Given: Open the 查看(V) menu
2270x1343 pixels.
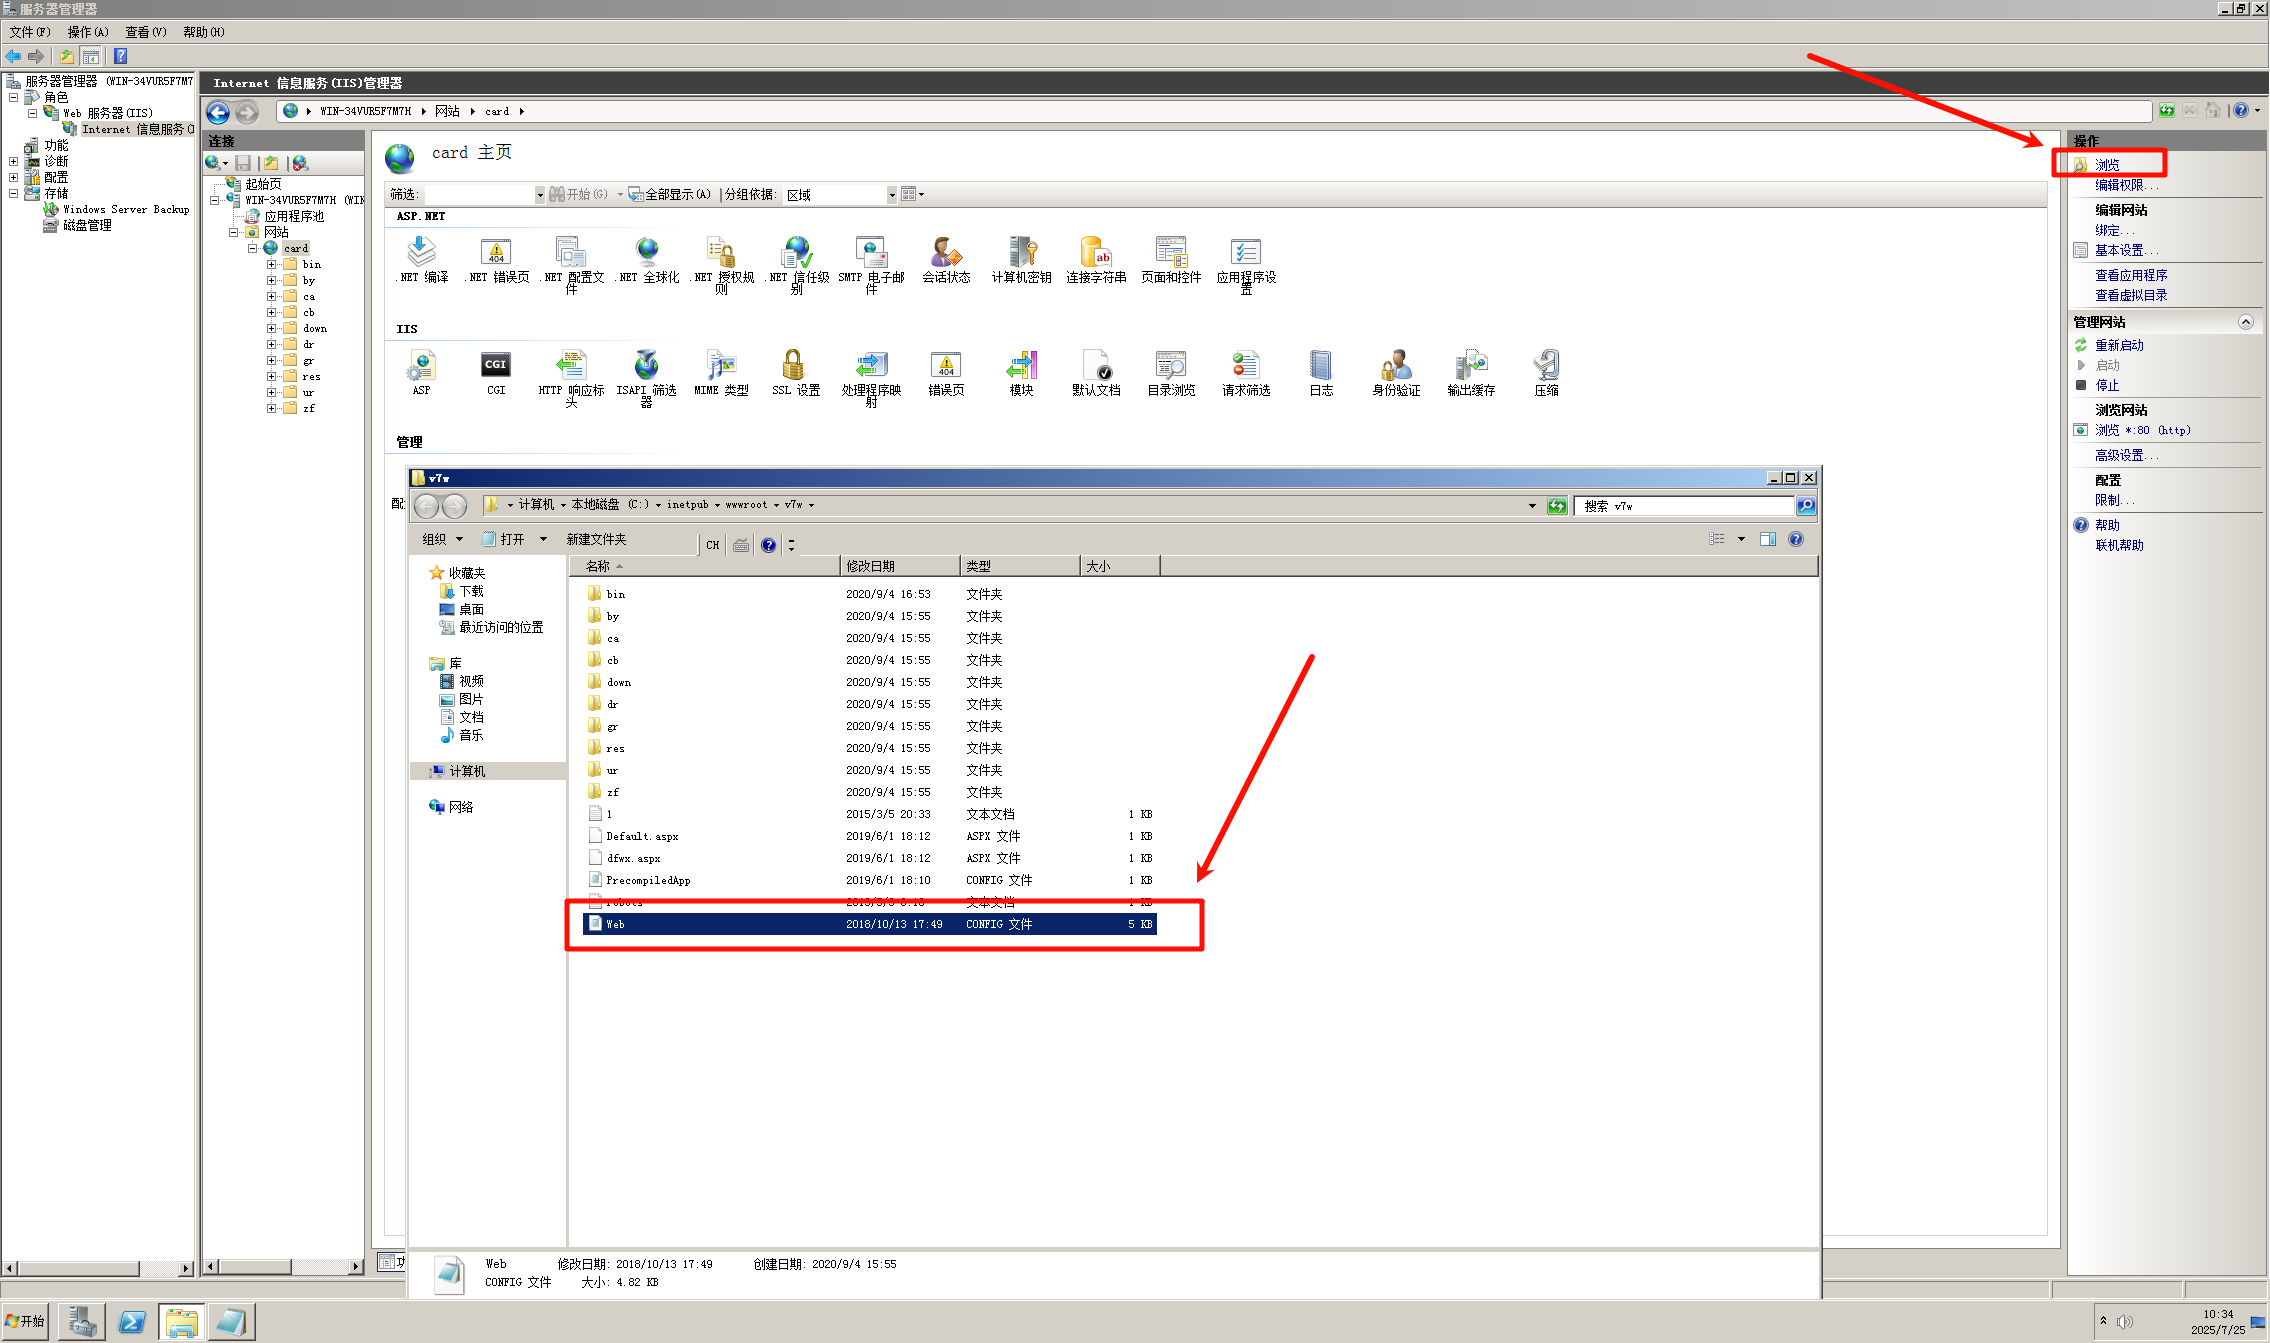Looking at the screenshot, I should click(145, 32).
